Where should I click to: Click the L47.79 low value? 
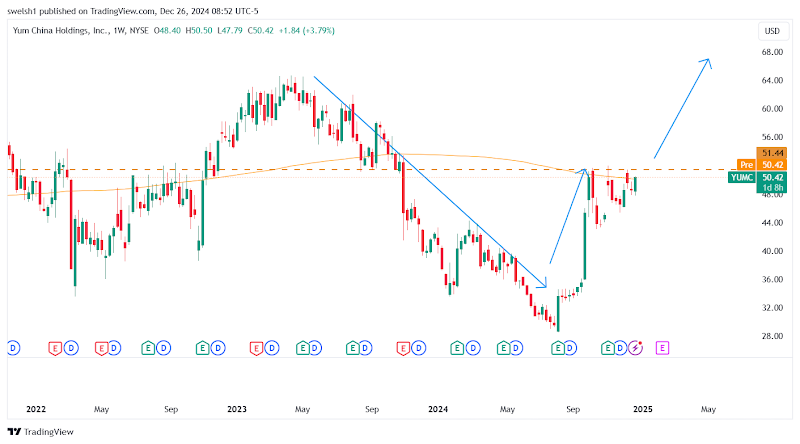click(230, 31)
